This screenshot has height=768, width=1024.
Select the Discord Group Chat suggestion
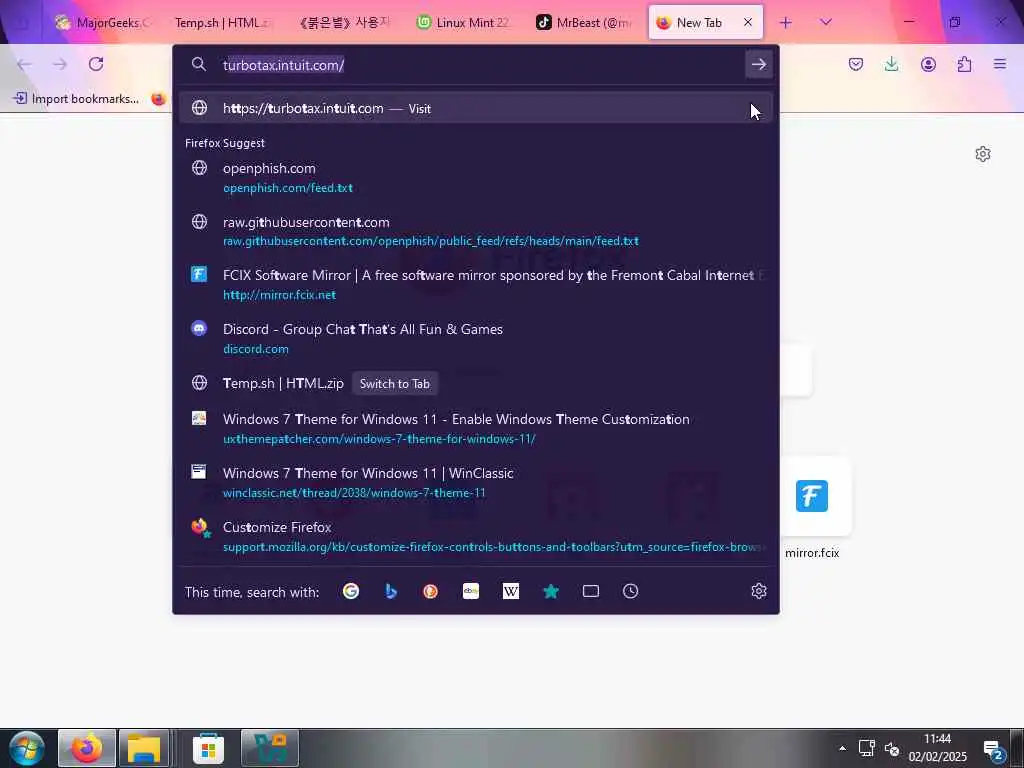pyautogui.click(x=475, y=338)
